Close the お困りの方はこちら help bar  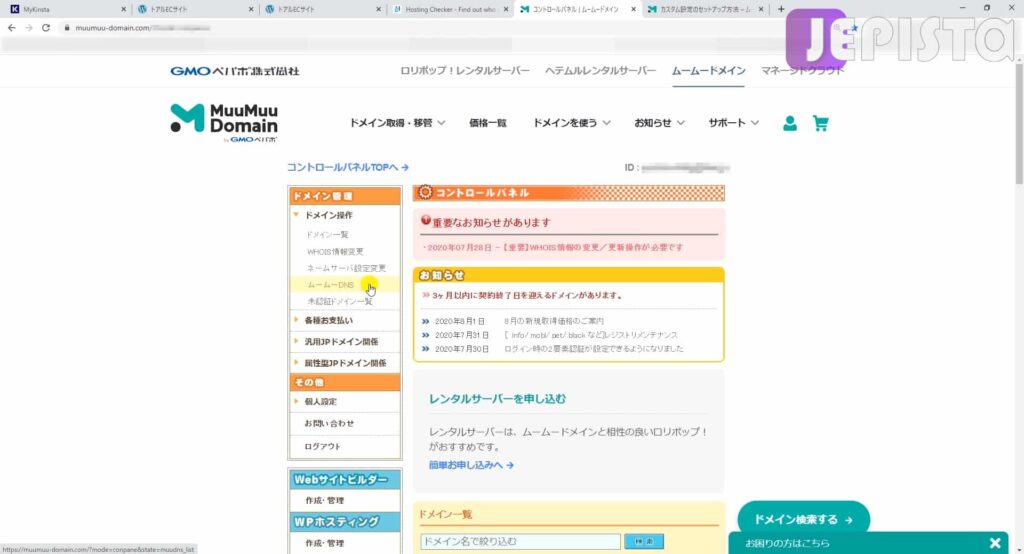(995, 543)
